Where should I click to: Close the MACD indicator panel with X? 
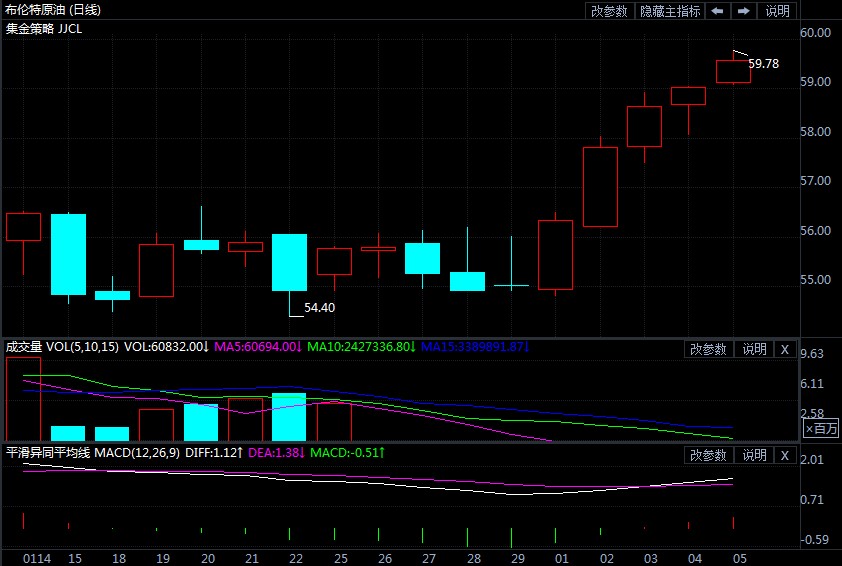785,455
